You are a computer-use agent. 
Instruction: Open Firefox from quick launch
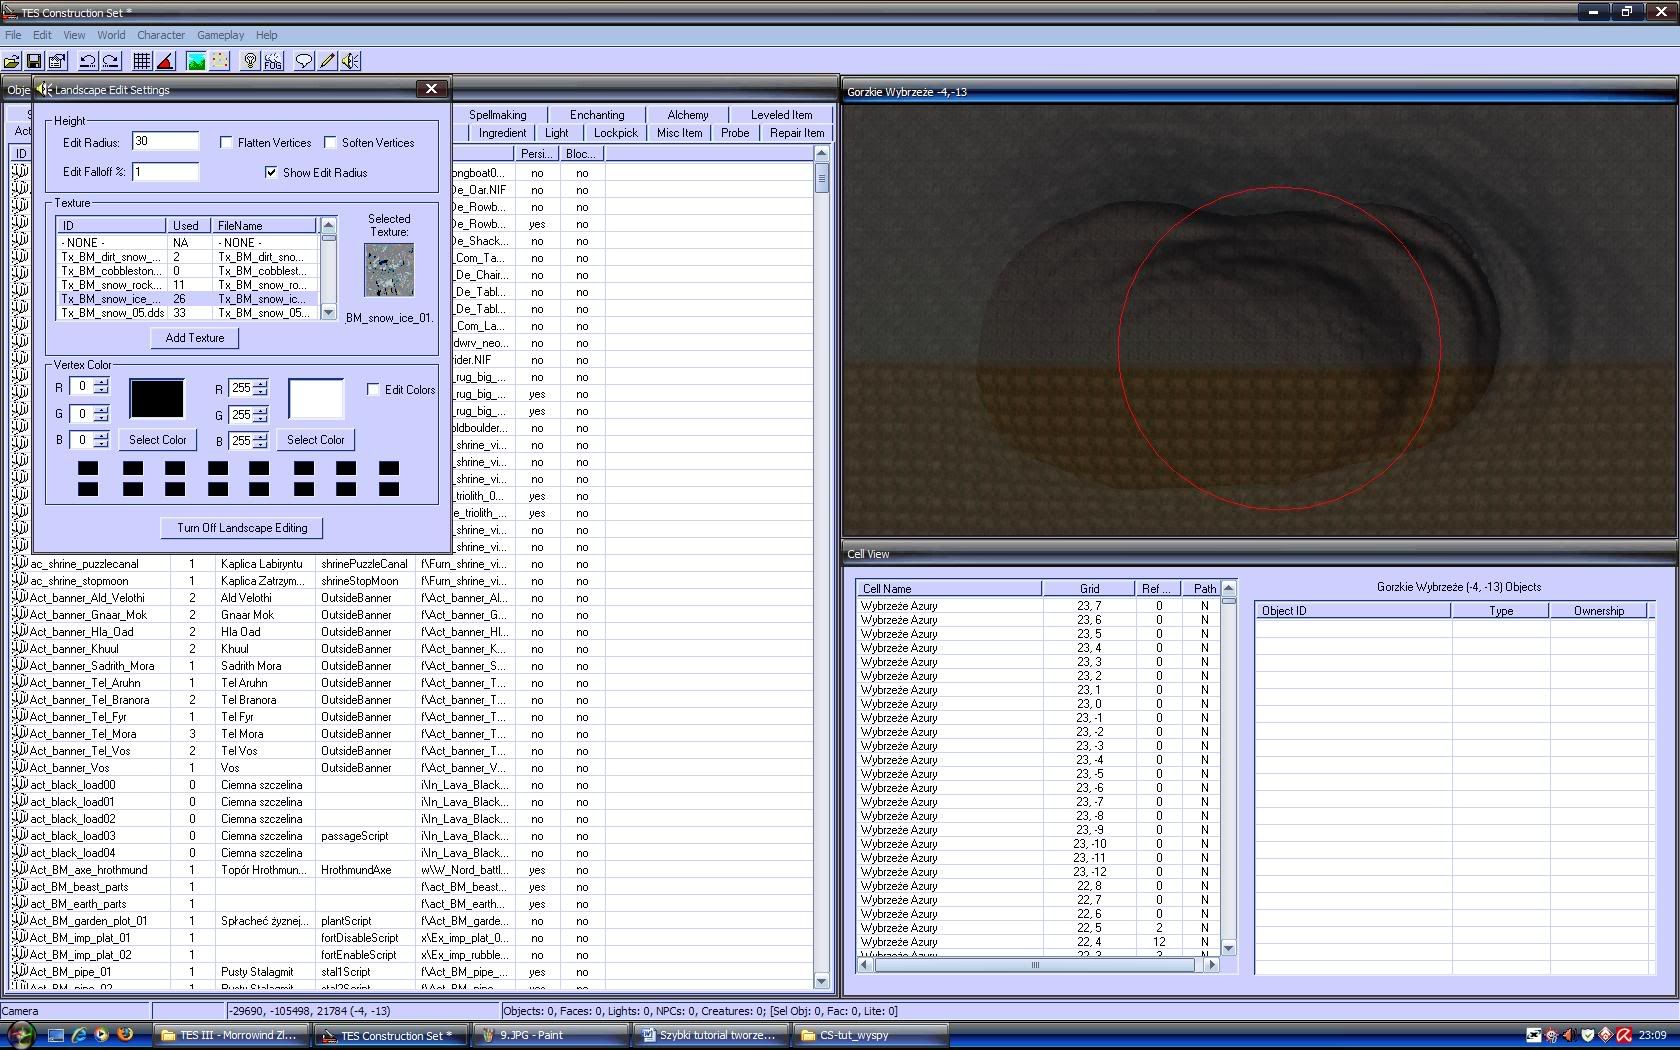[124, 1035]
